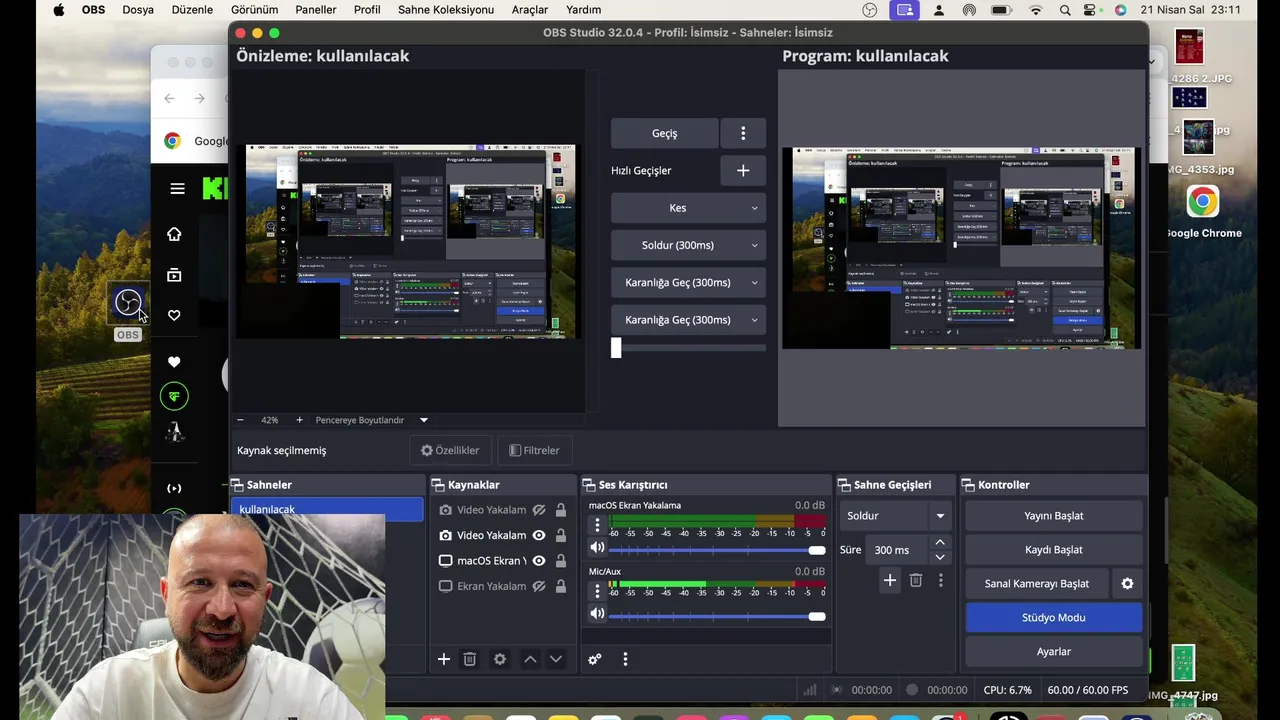Hide the macOS Ekran Yakalama source
The image size is (1280, 720).
(x=539, y=561)
